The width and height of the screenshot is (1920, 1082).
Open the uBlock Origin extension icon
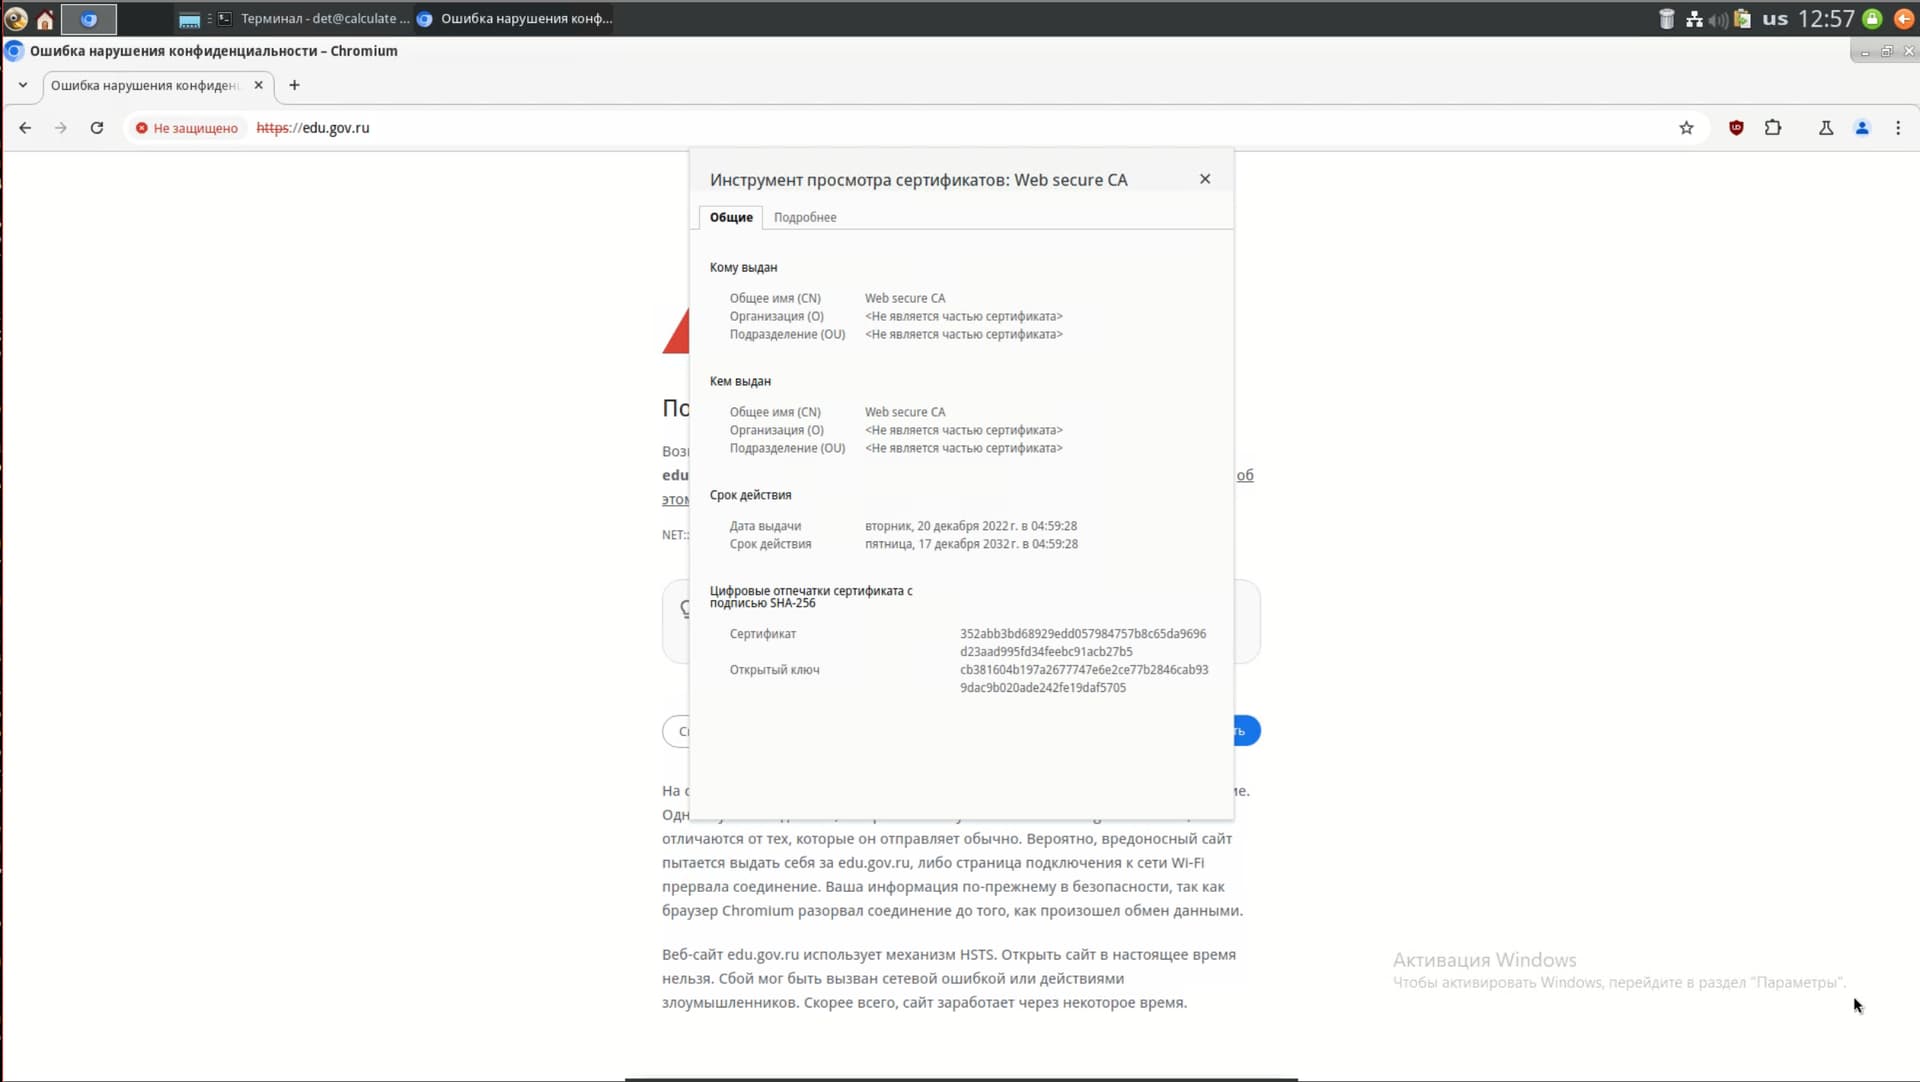coord(1736,128)
